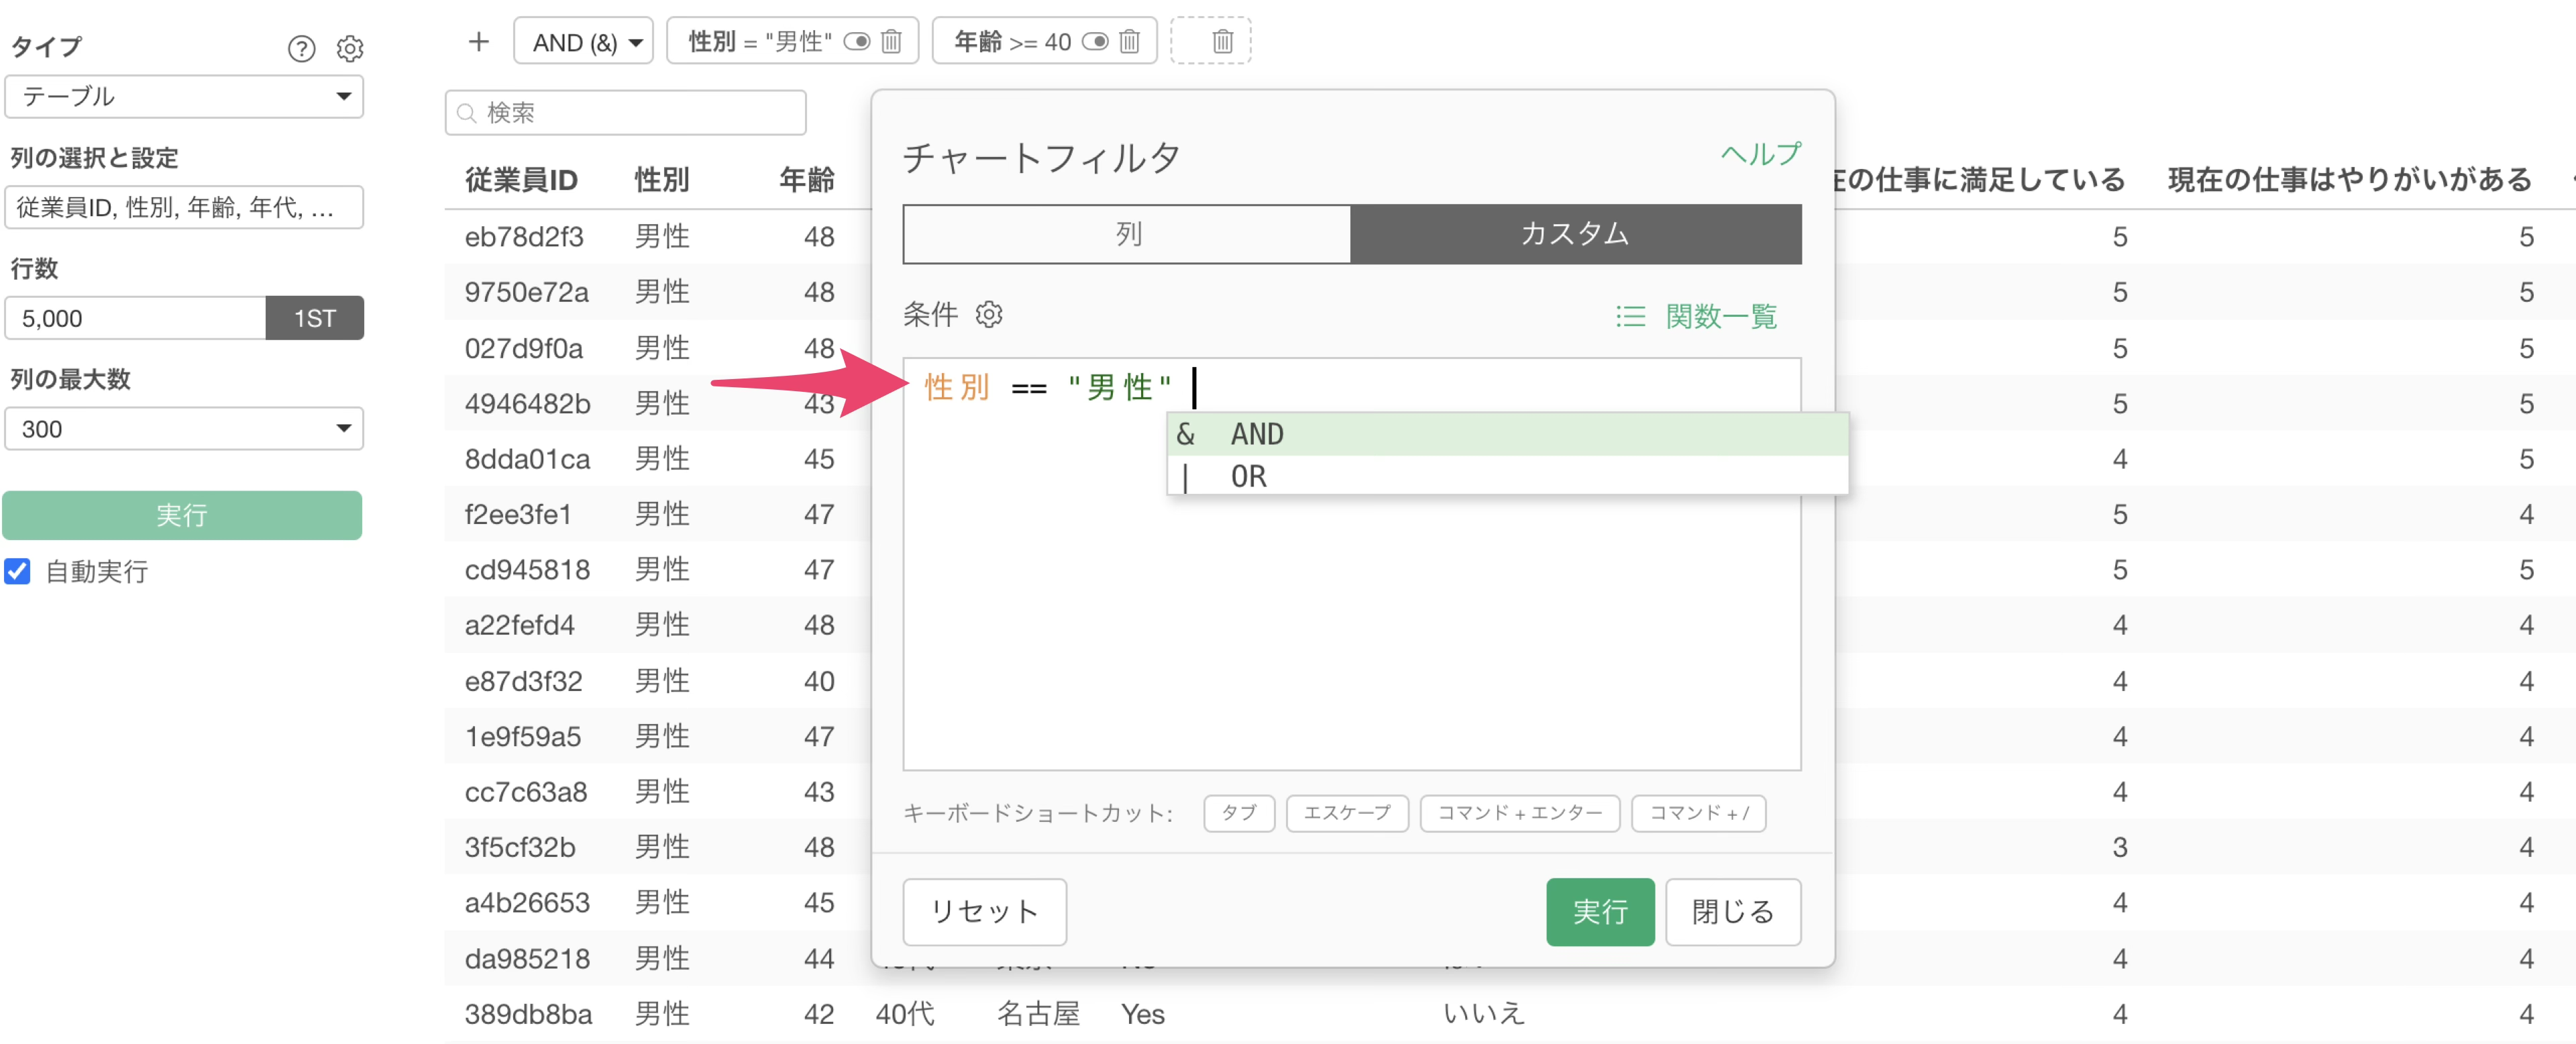Open the help question mark icon beside タイプ
The height and width of the screenshot is (1044, 2576).
coord(301,48)
